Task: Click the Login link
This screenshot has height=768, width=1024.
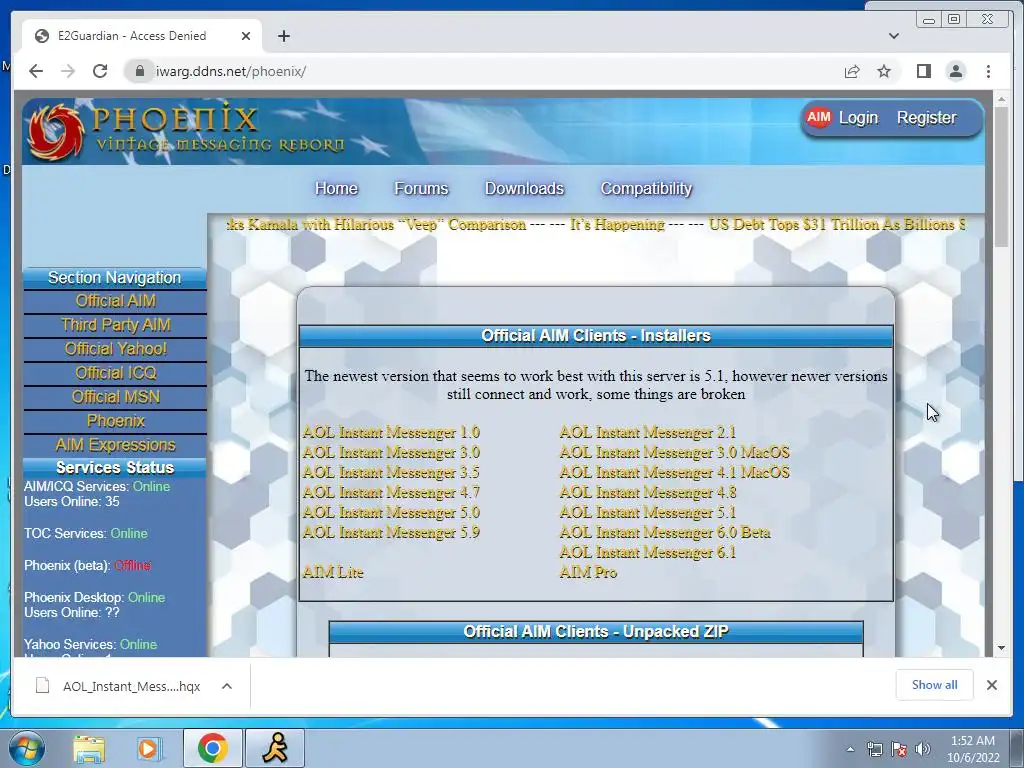Action: point(858,118)
